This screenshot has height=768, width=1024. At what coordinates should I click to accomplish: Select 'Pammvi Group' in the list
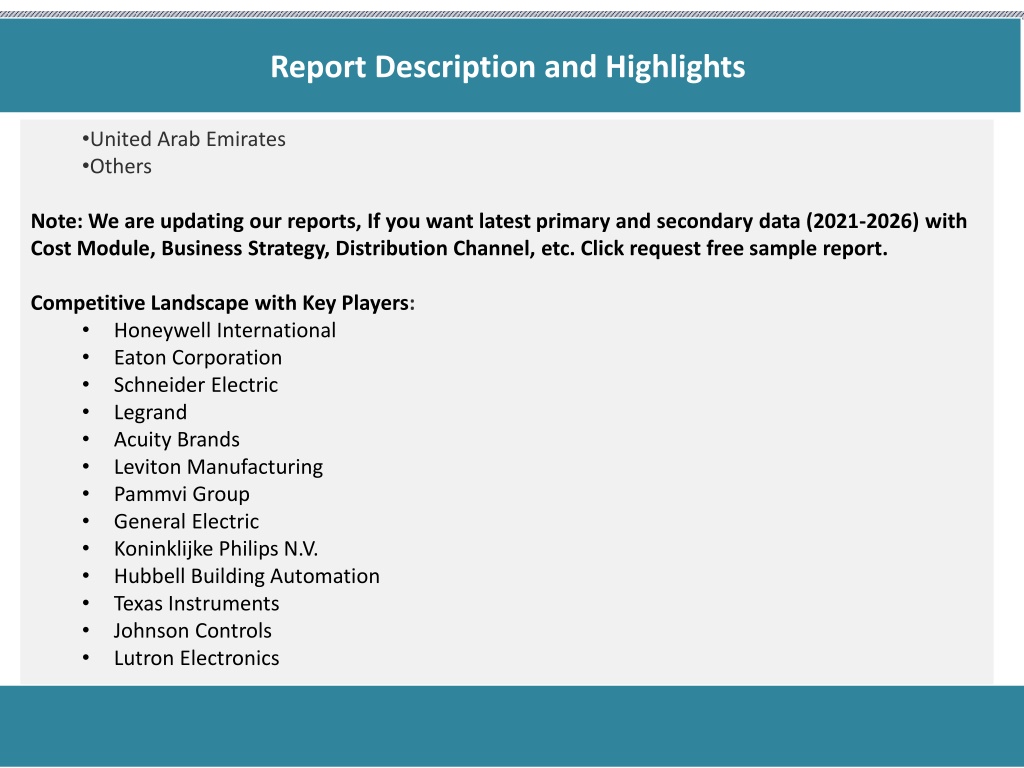point(182,494)
